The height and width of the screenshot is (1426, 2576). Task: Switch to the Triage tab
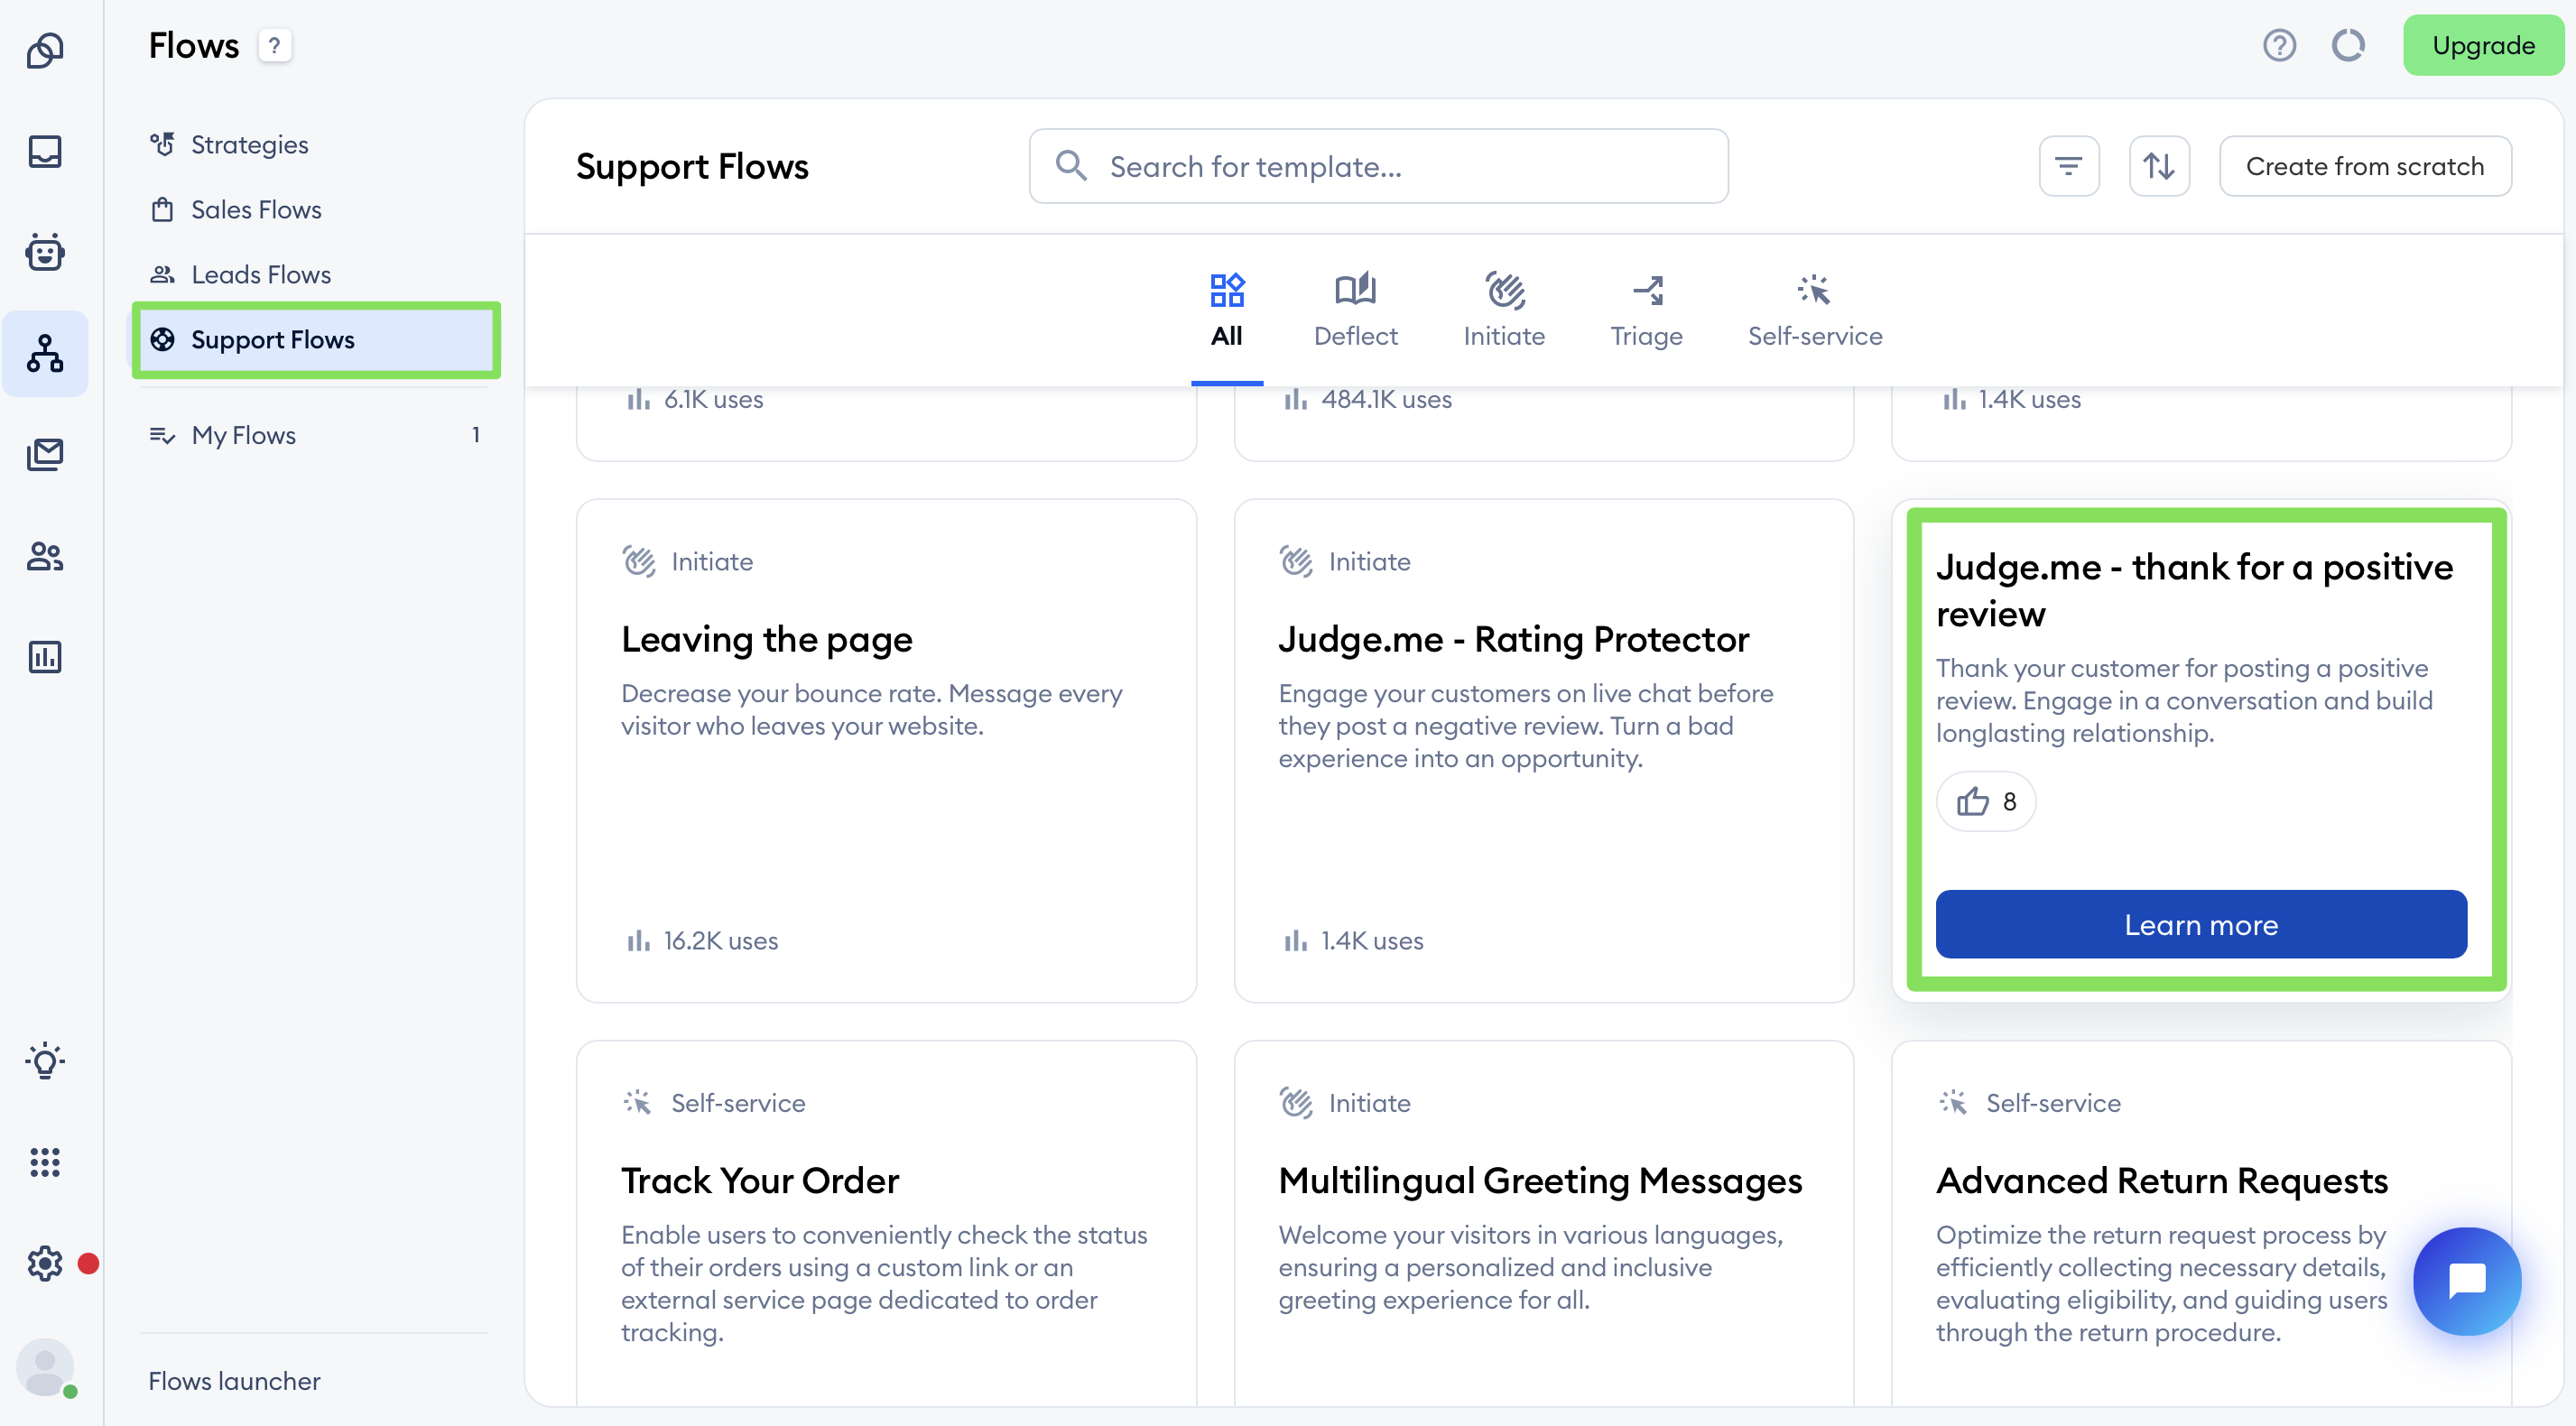1646,311
